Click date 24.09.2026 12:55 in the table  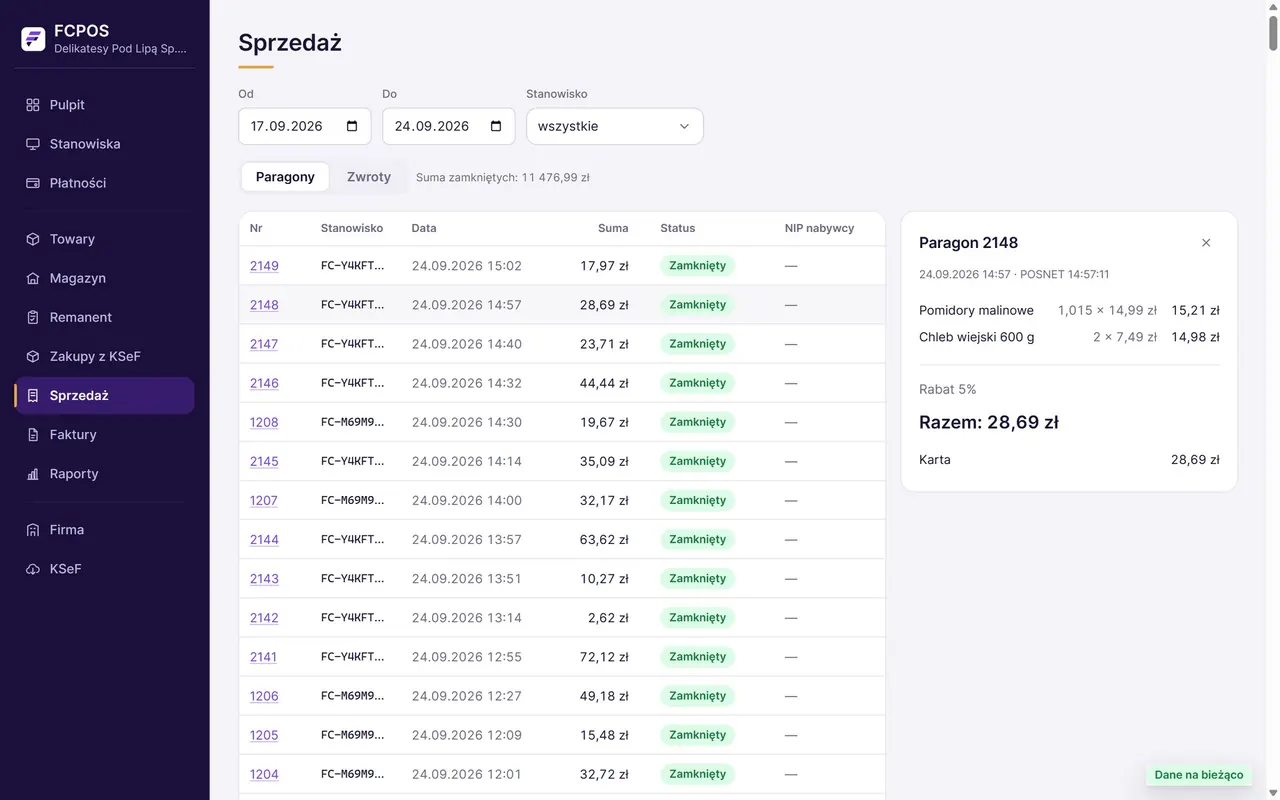tap(466, 657)
